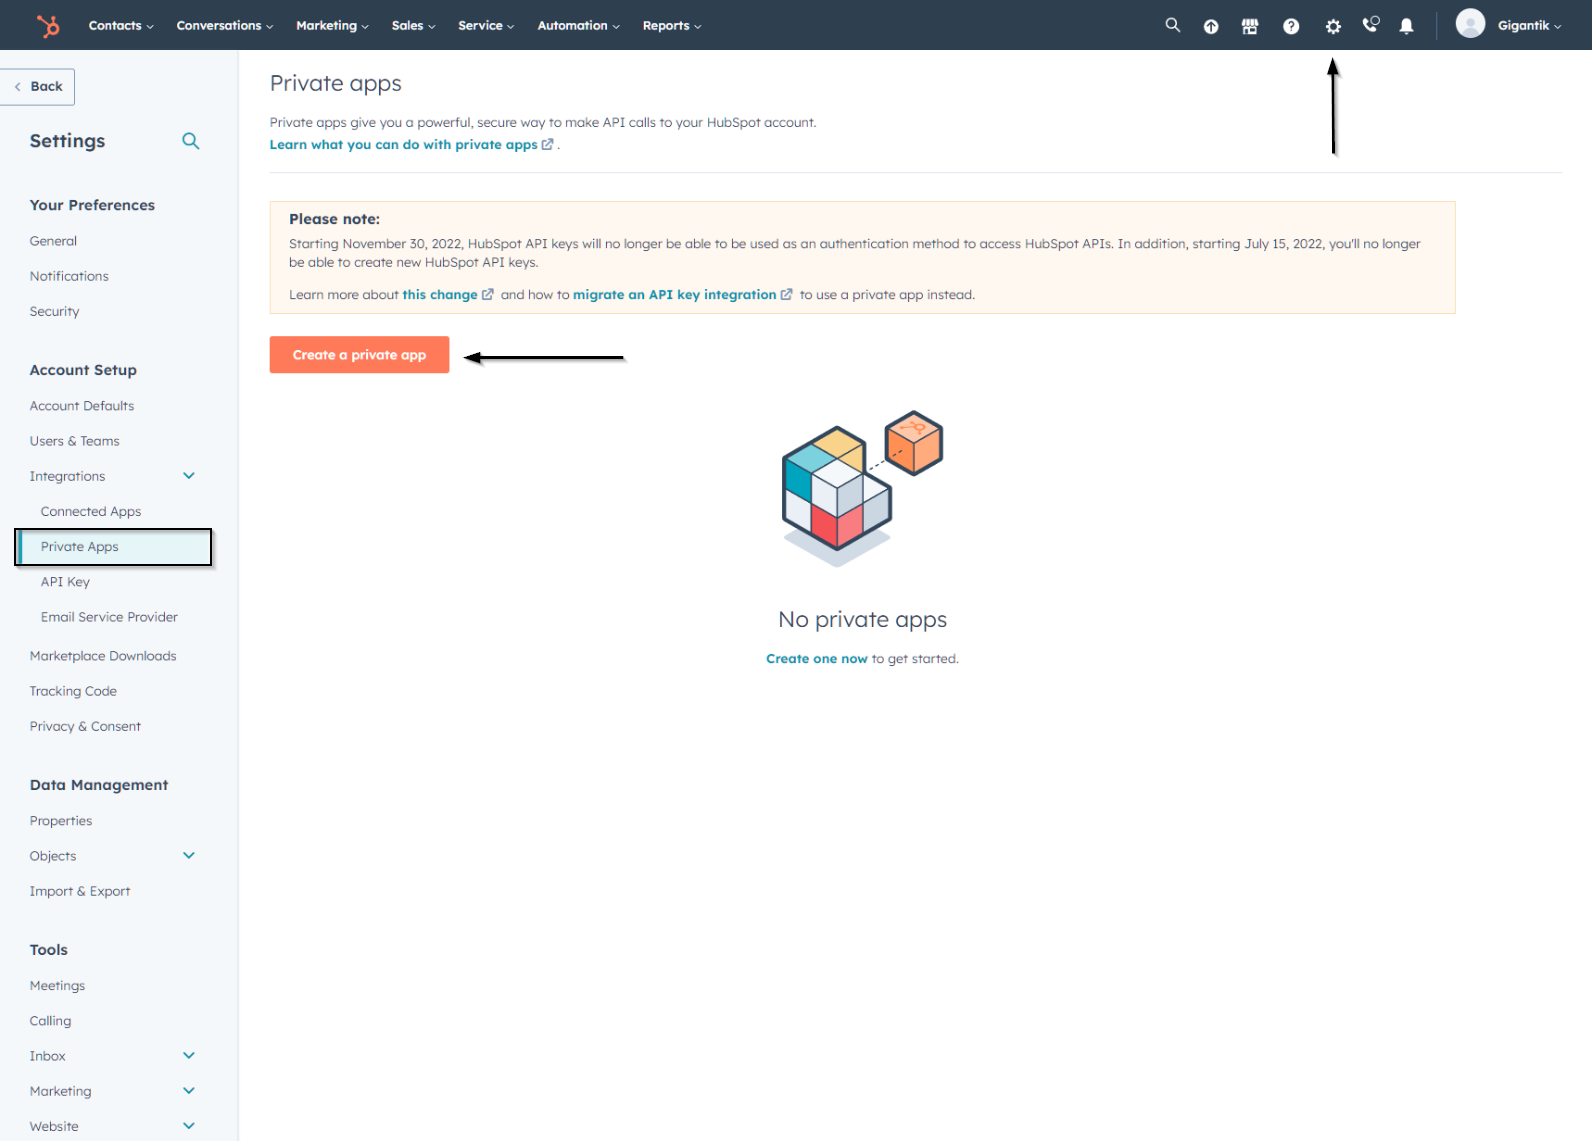
Task: Open the Sales menu
Action: (413, 26)
